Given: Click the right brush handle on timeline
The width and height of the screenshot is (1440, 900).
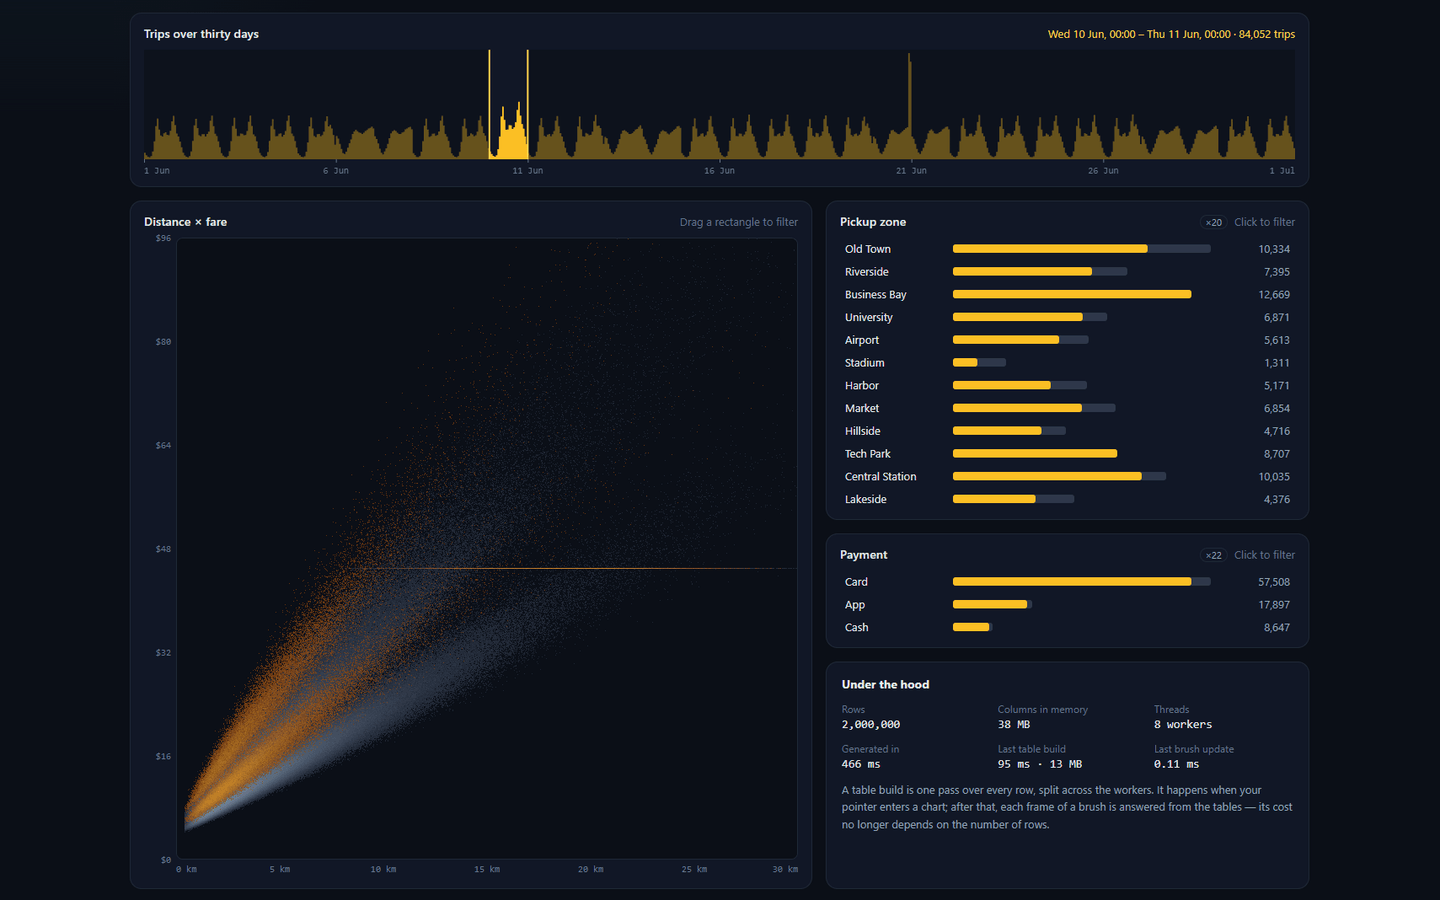Looking at the screenshot, I should tap(528, 104).
